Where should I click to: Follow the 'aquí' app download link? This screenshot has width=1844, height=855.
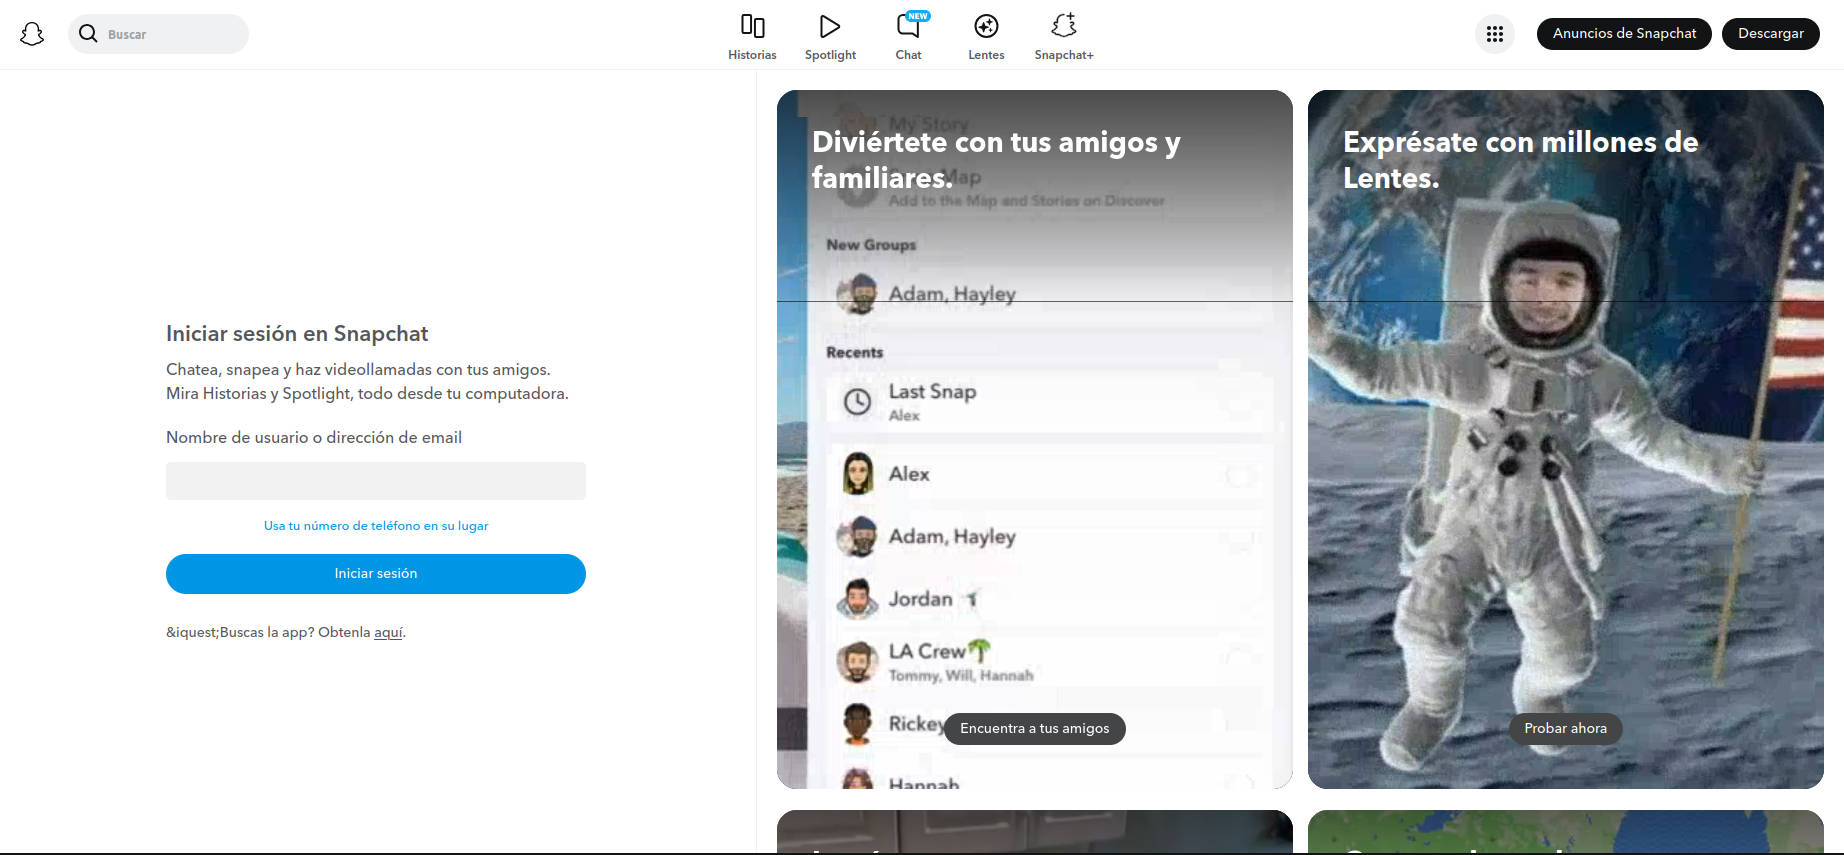[x=388, y=633]
